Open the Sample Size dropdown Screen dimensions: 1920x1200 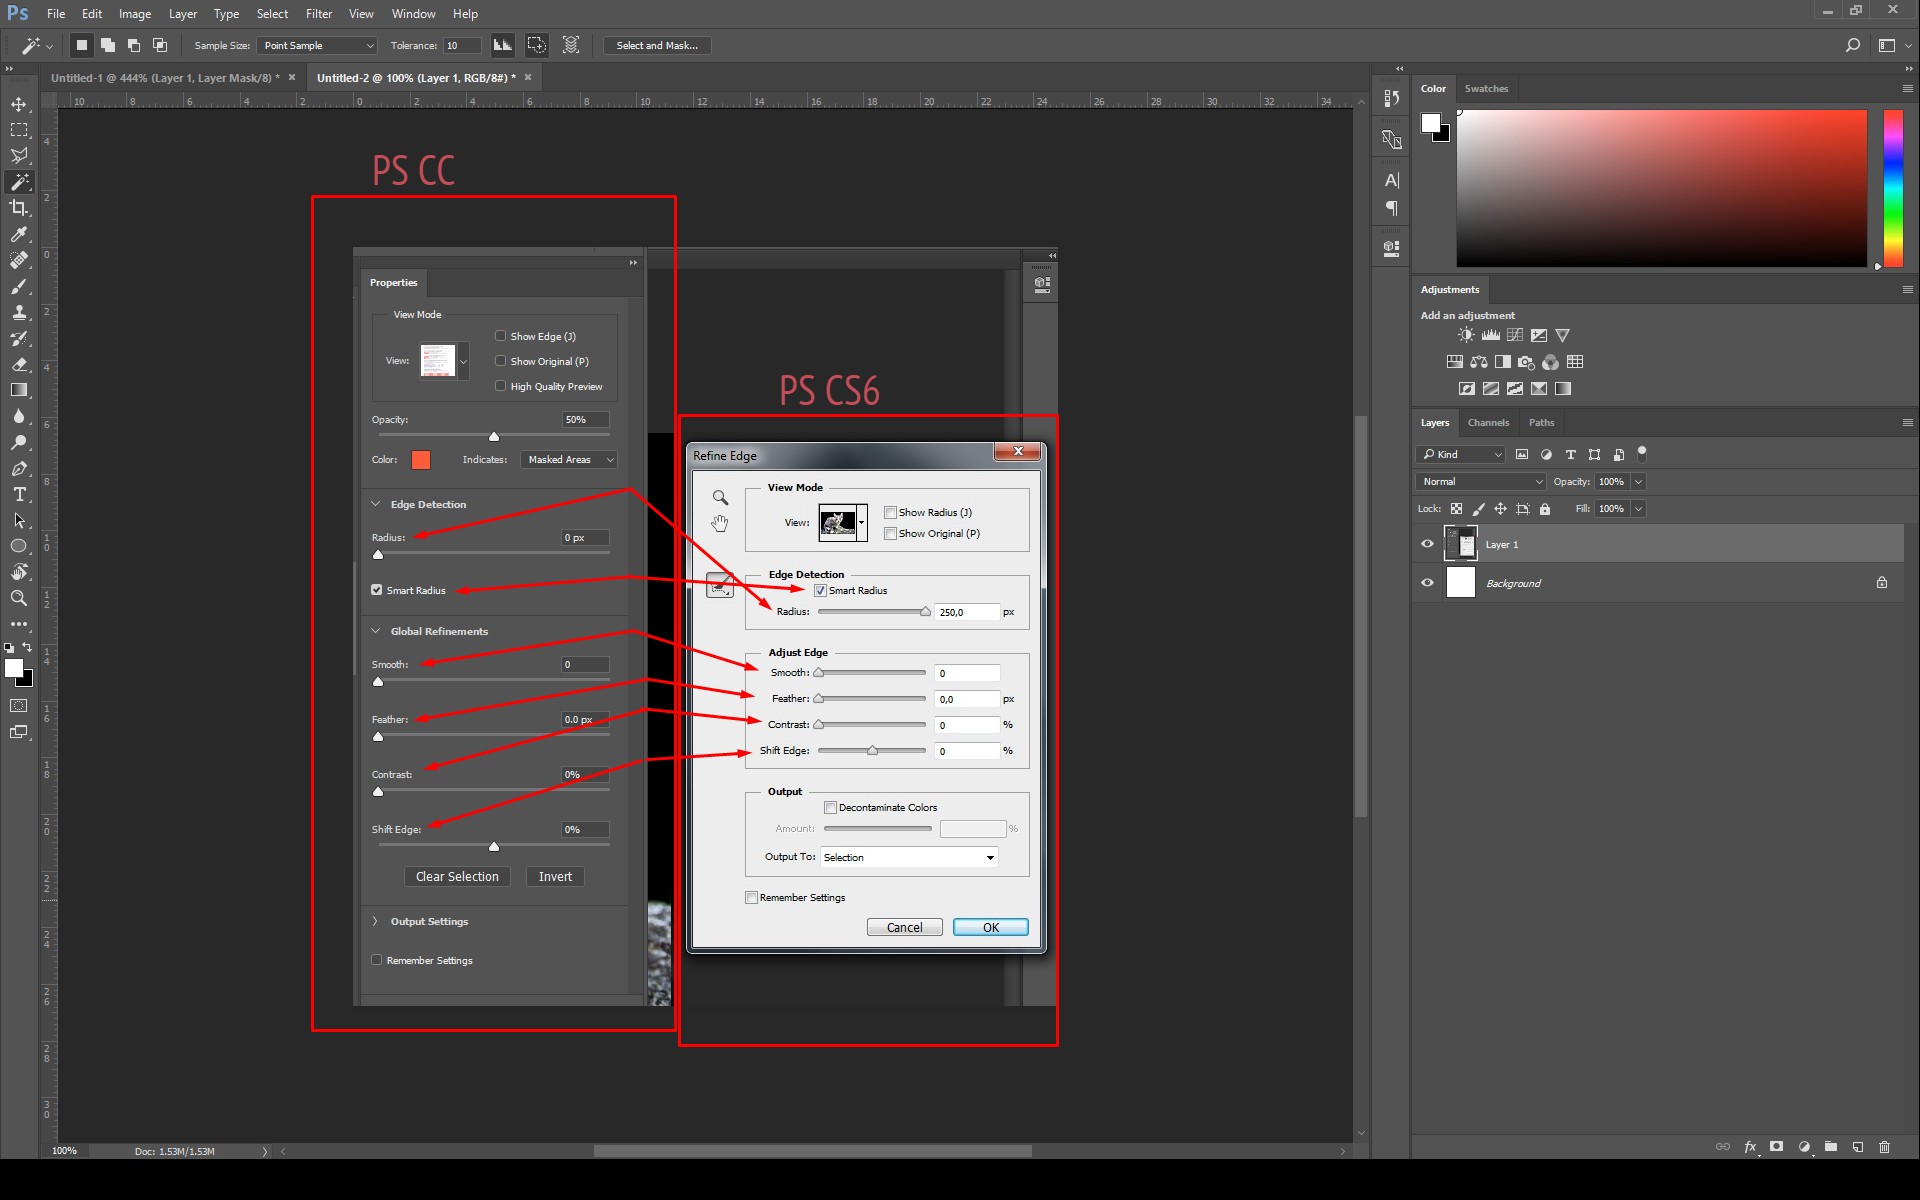[317, 45]
